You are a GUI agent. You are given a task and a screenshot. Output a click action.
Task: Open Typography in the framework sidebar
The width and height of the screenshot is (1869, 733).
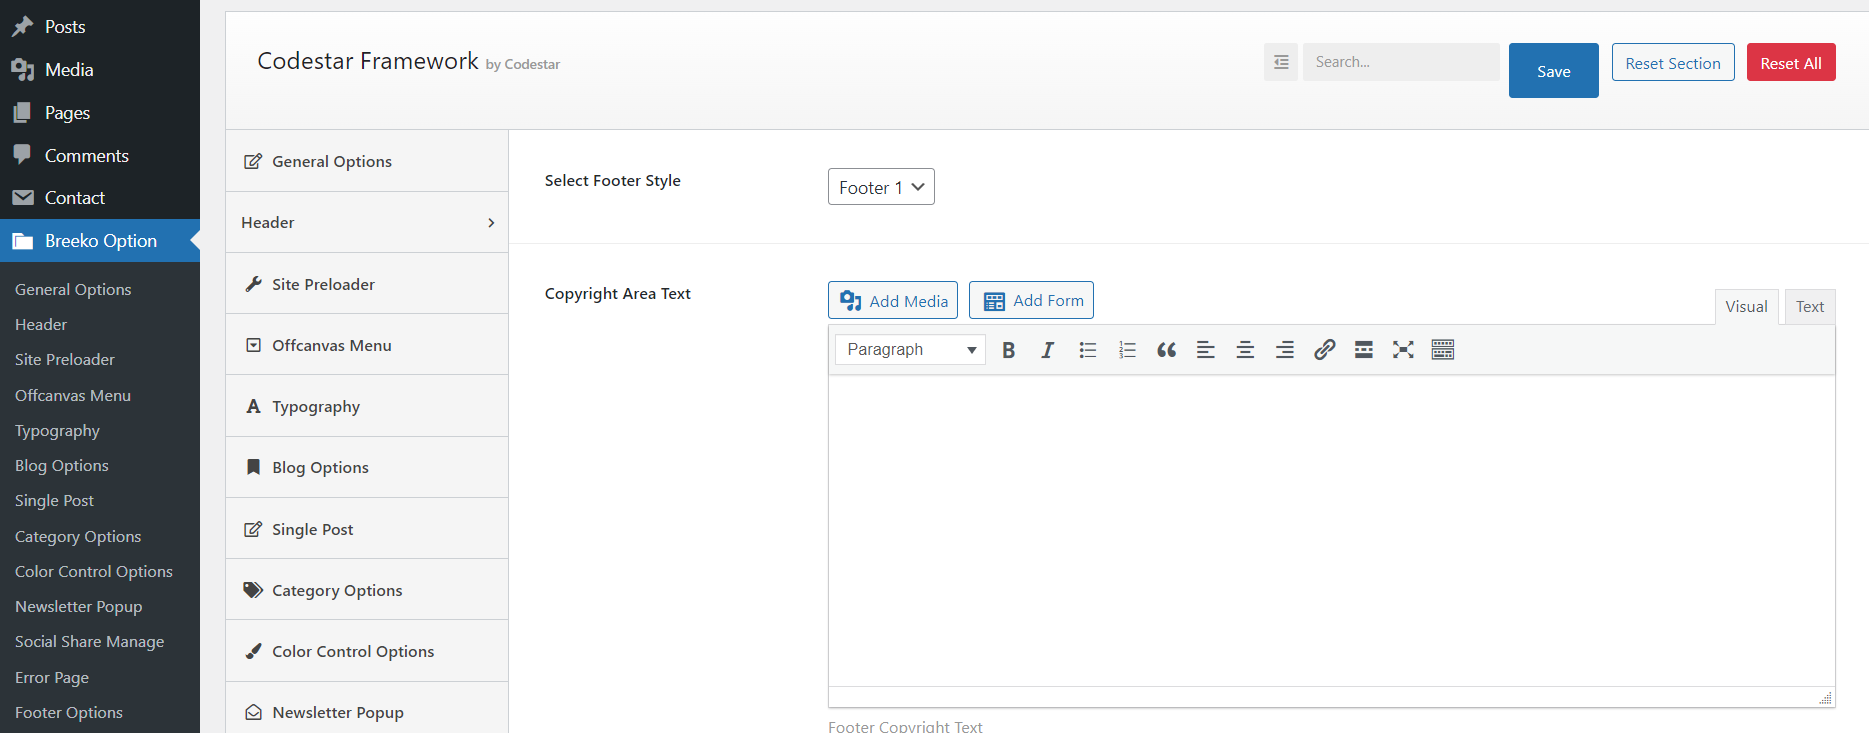pos(316,407)
